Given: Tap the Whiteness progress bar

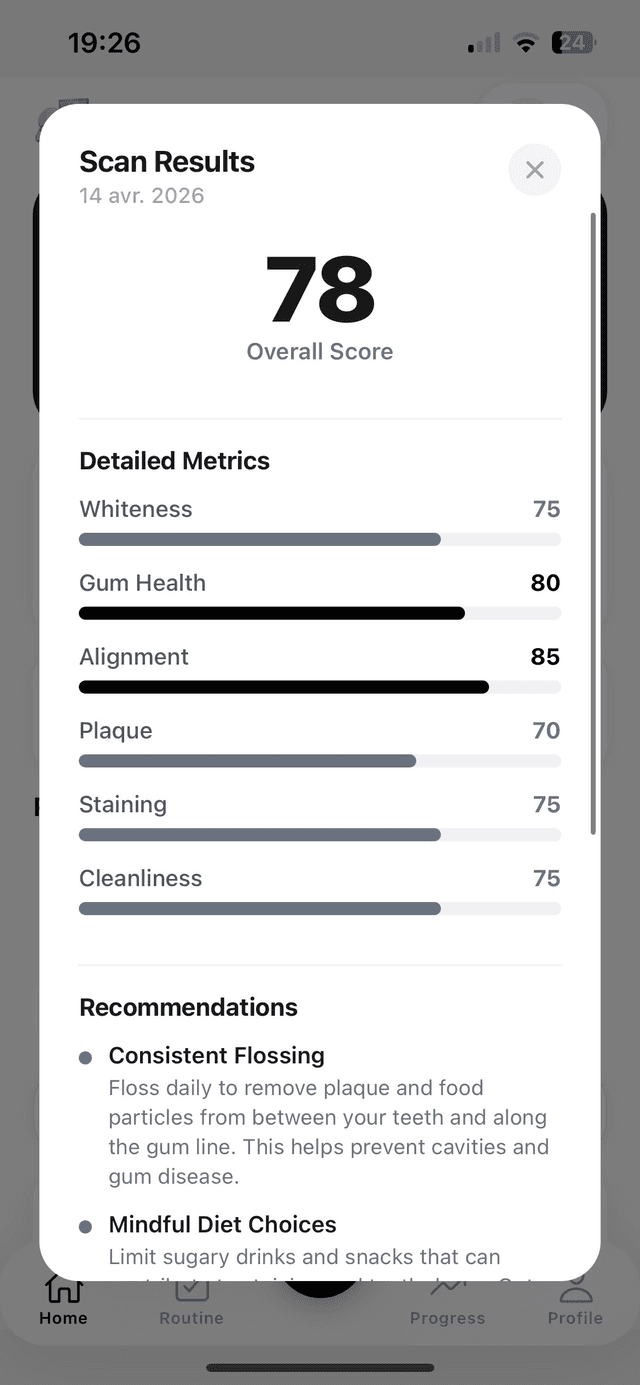Looking at the screenshot, I should [319, 540].
